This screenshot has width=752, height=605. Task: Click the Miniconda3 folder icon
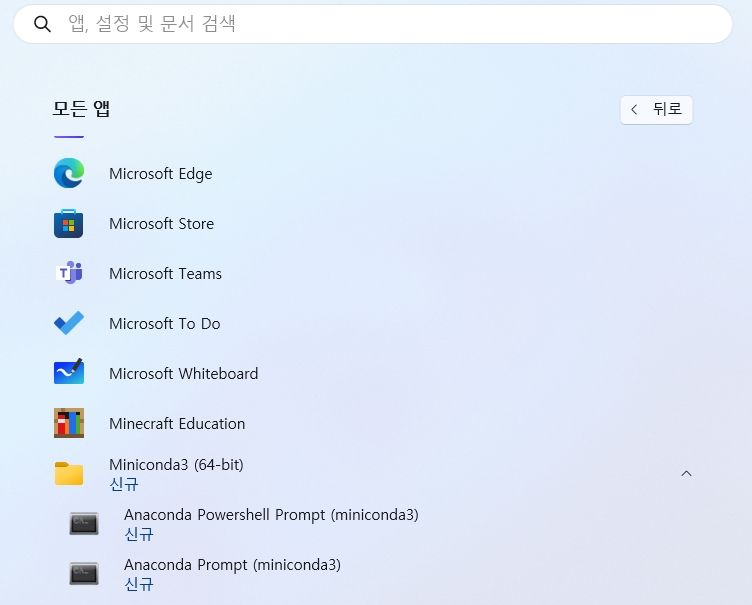coord(69,474)
